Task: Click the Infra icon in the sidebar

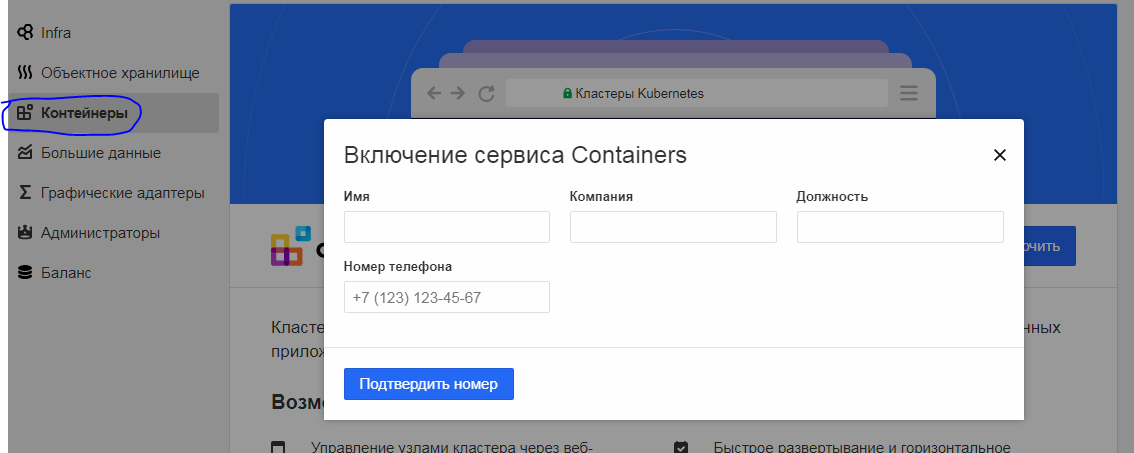Action: [25, 33]
